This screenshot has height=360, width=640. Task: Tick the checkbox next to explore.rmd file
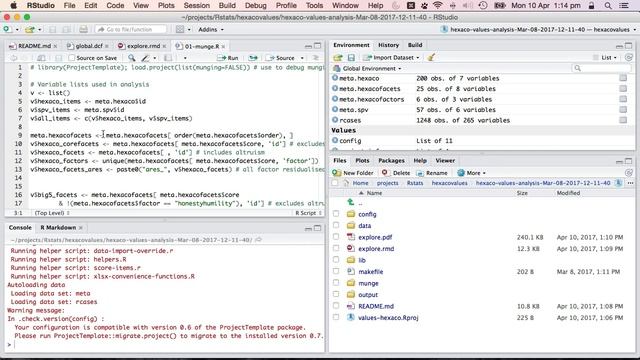pyautogui.click(x=336, y=248)
